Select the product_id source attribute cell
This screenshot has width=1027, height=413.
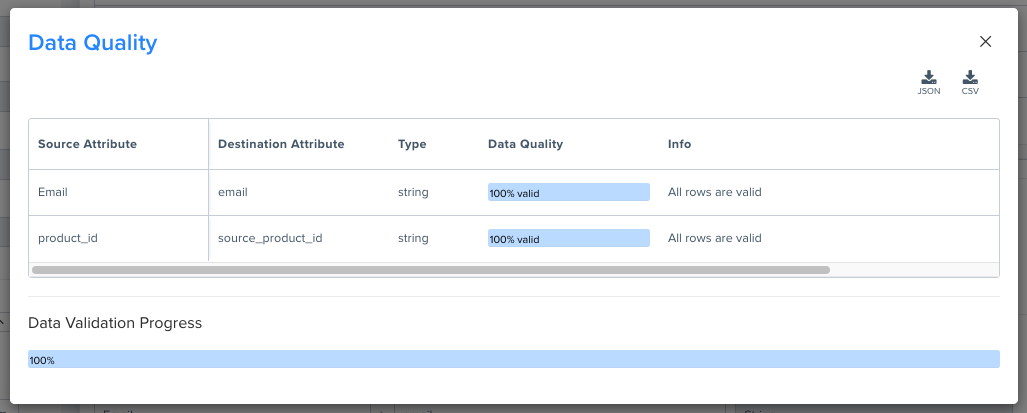point(119,238)
